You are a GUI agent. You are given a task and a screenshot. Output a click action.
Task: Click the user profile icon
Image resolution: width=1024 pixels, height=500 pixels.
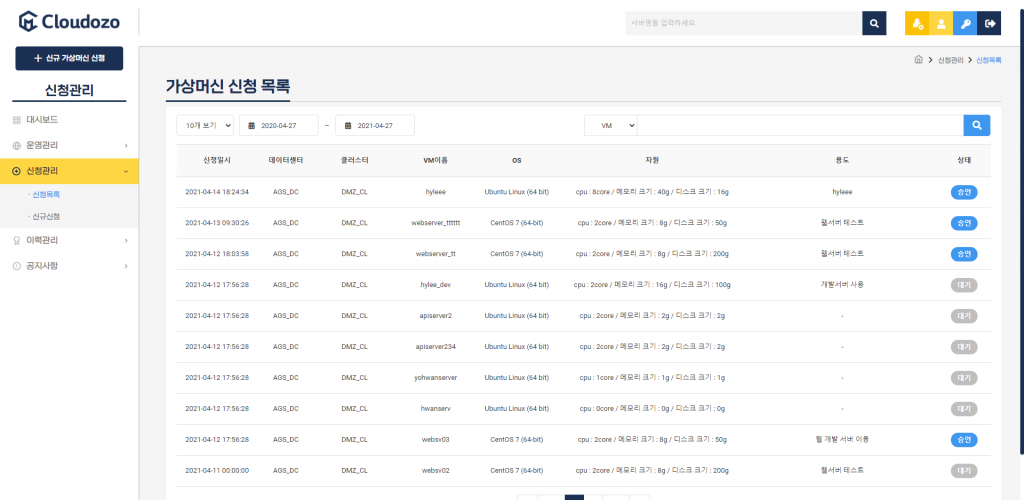(941, 23)
